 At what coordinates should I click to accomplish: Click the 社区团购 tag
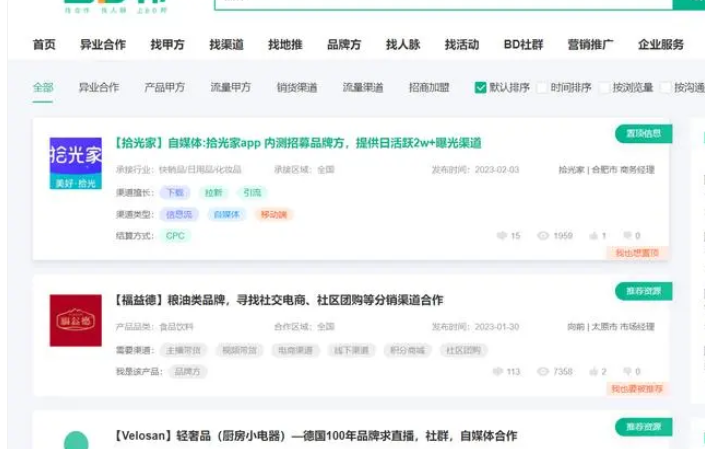coord(464,350)
